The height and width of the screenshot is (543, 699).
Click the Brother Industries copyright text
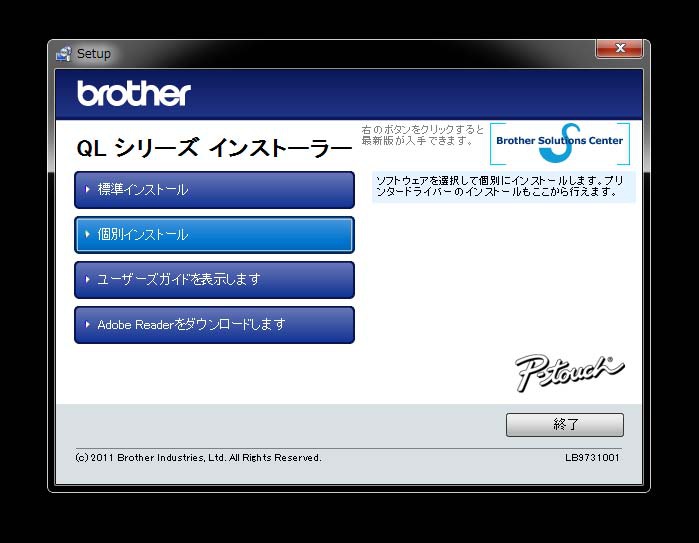point(198,458)
